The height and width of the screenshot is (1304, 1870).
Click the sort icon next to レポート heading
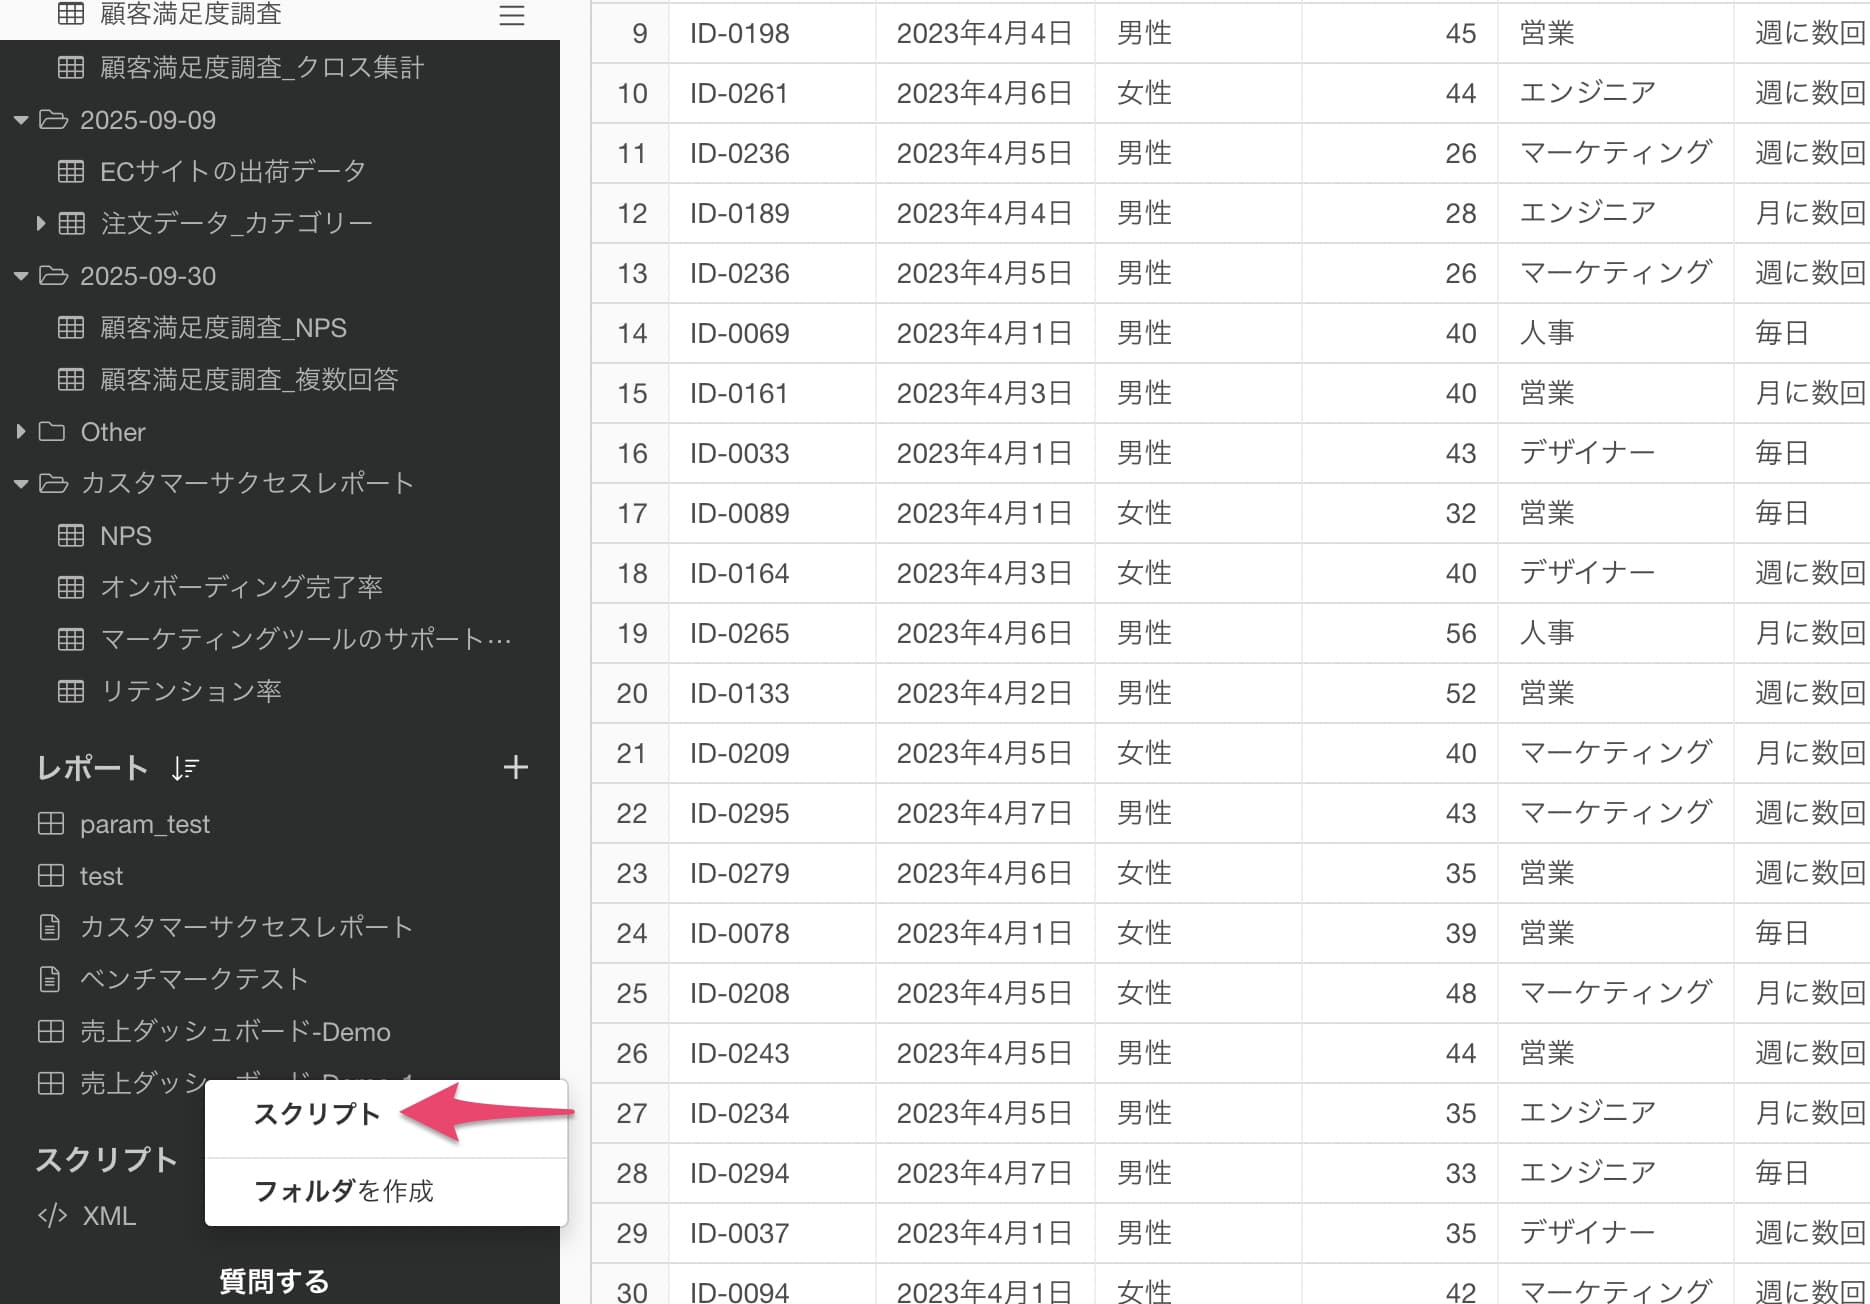(185, 768)
